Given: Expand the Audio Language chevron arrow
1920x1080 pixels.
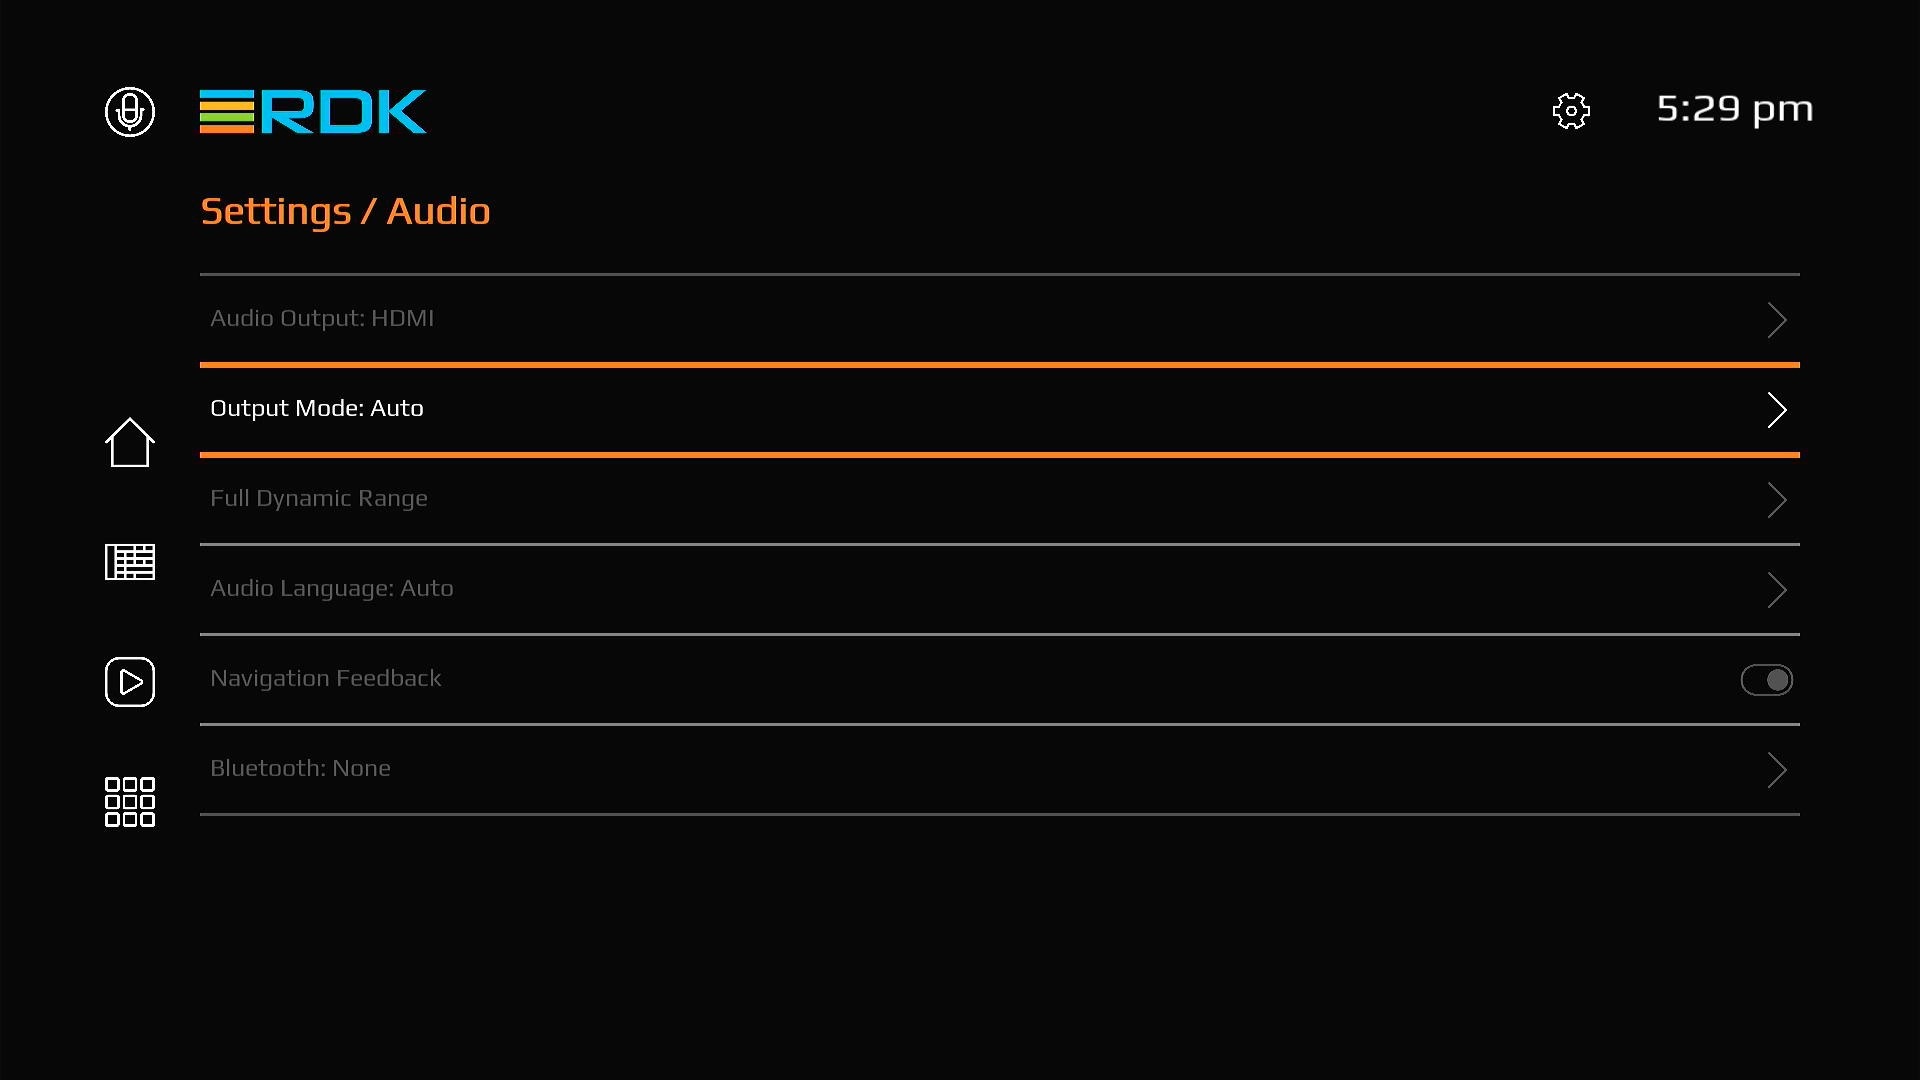Looking at the screenshot, I should coord(1776,590).
